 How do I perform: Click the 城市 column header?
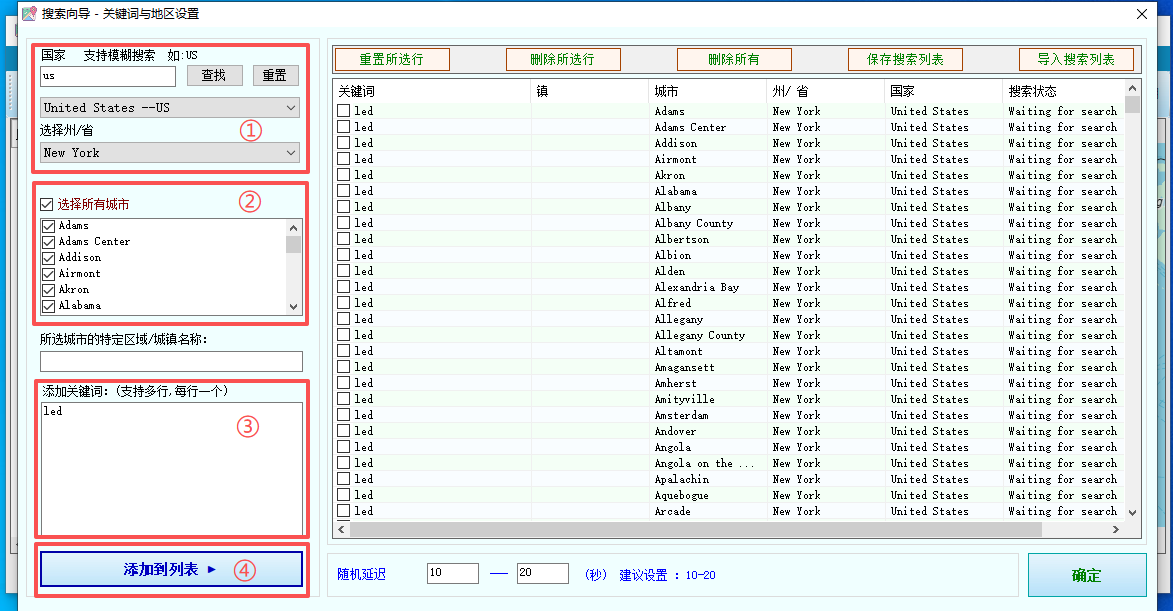click(706, 91)
